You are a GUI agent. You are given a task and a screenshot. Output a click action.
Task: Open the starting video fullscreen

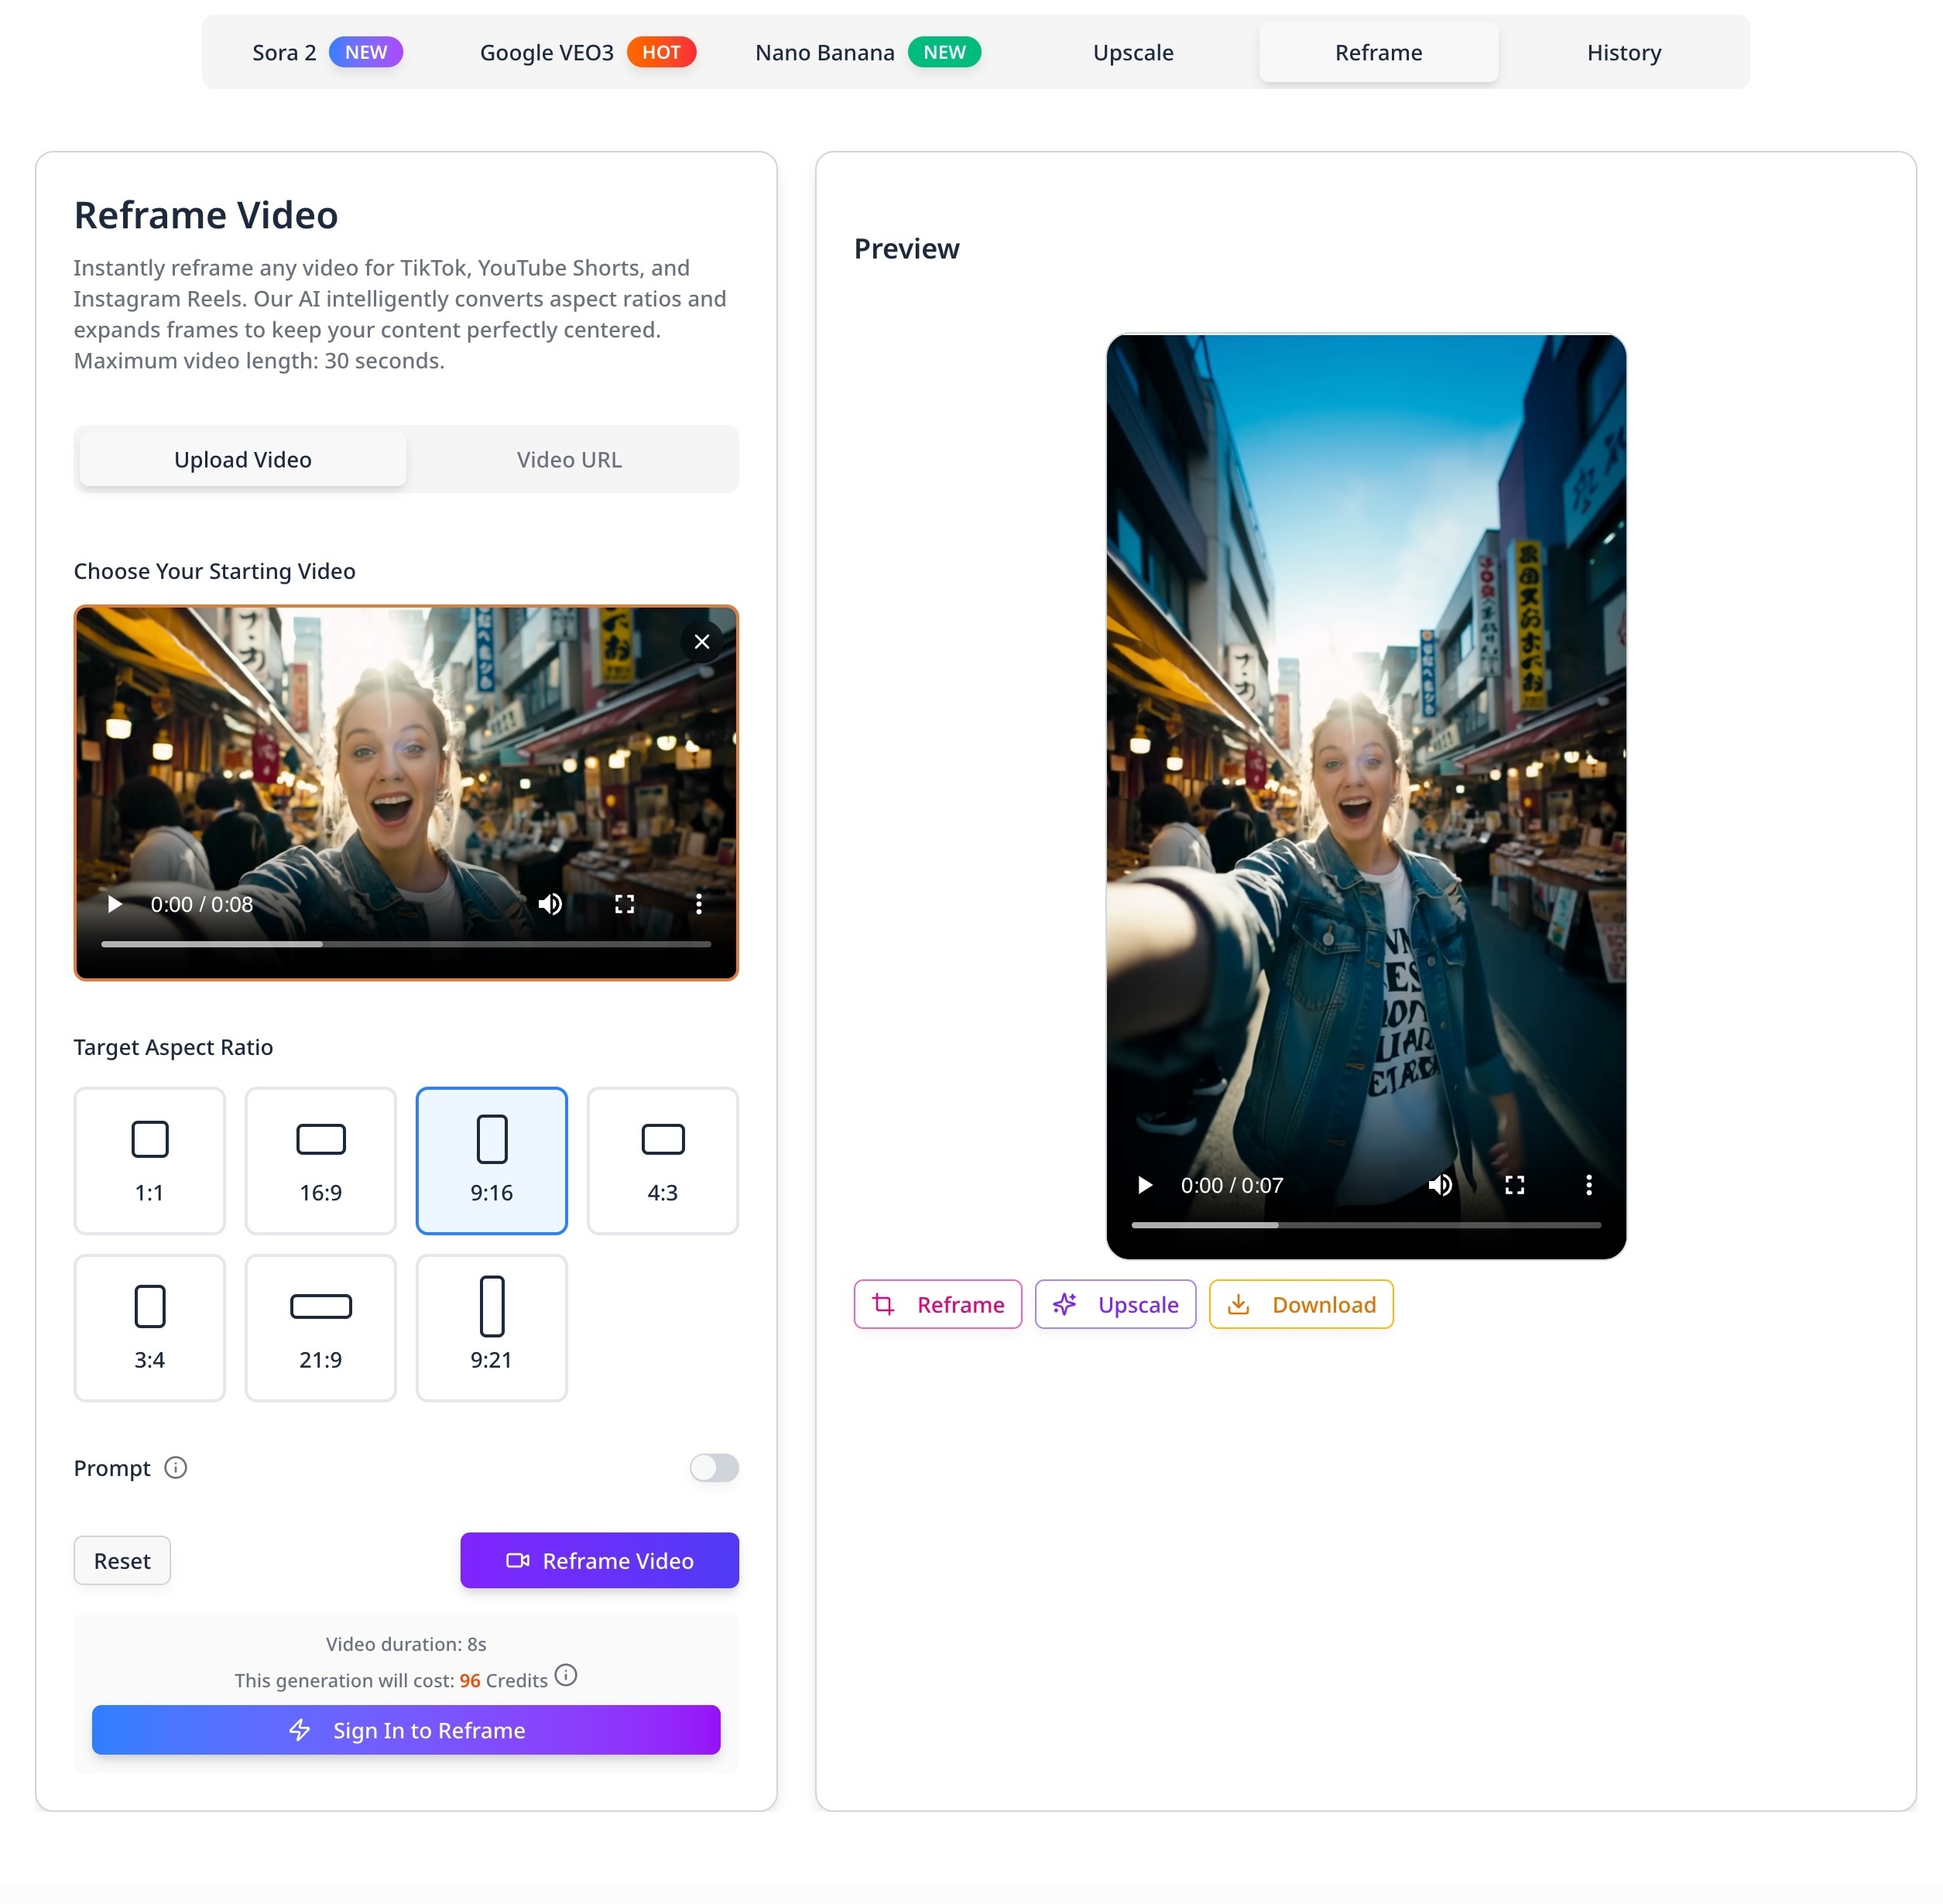[x=624, y=904]
